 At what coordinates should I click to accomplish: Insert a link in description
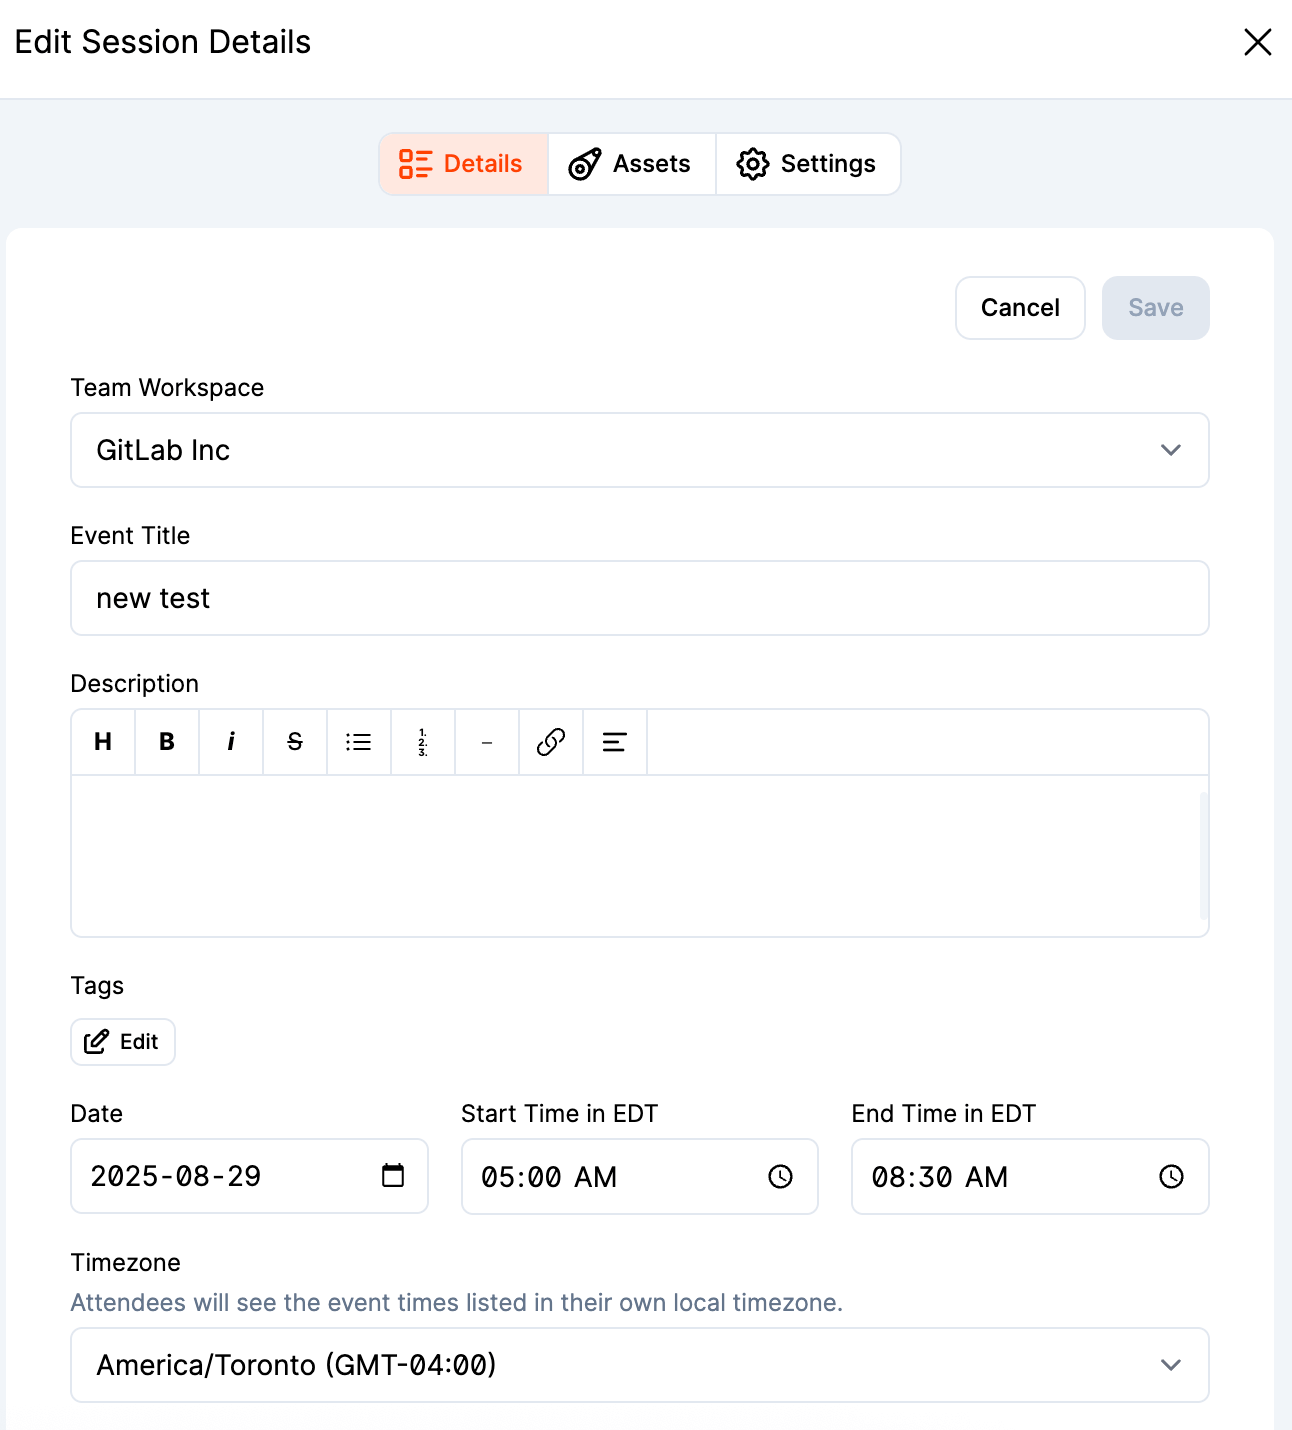click(551, 742)
